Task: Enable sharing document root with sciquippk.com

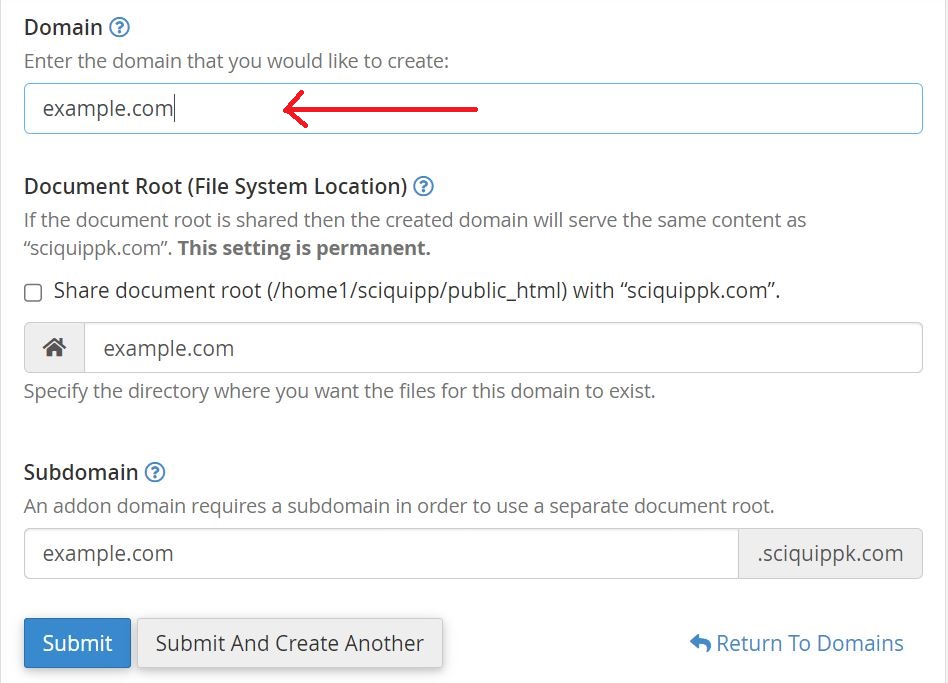Action: [31, 291]
